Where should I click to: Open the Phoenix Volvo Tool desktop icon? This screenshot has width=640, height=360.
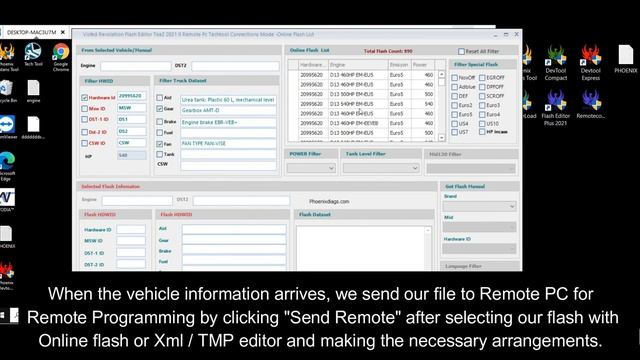[528, 63]
